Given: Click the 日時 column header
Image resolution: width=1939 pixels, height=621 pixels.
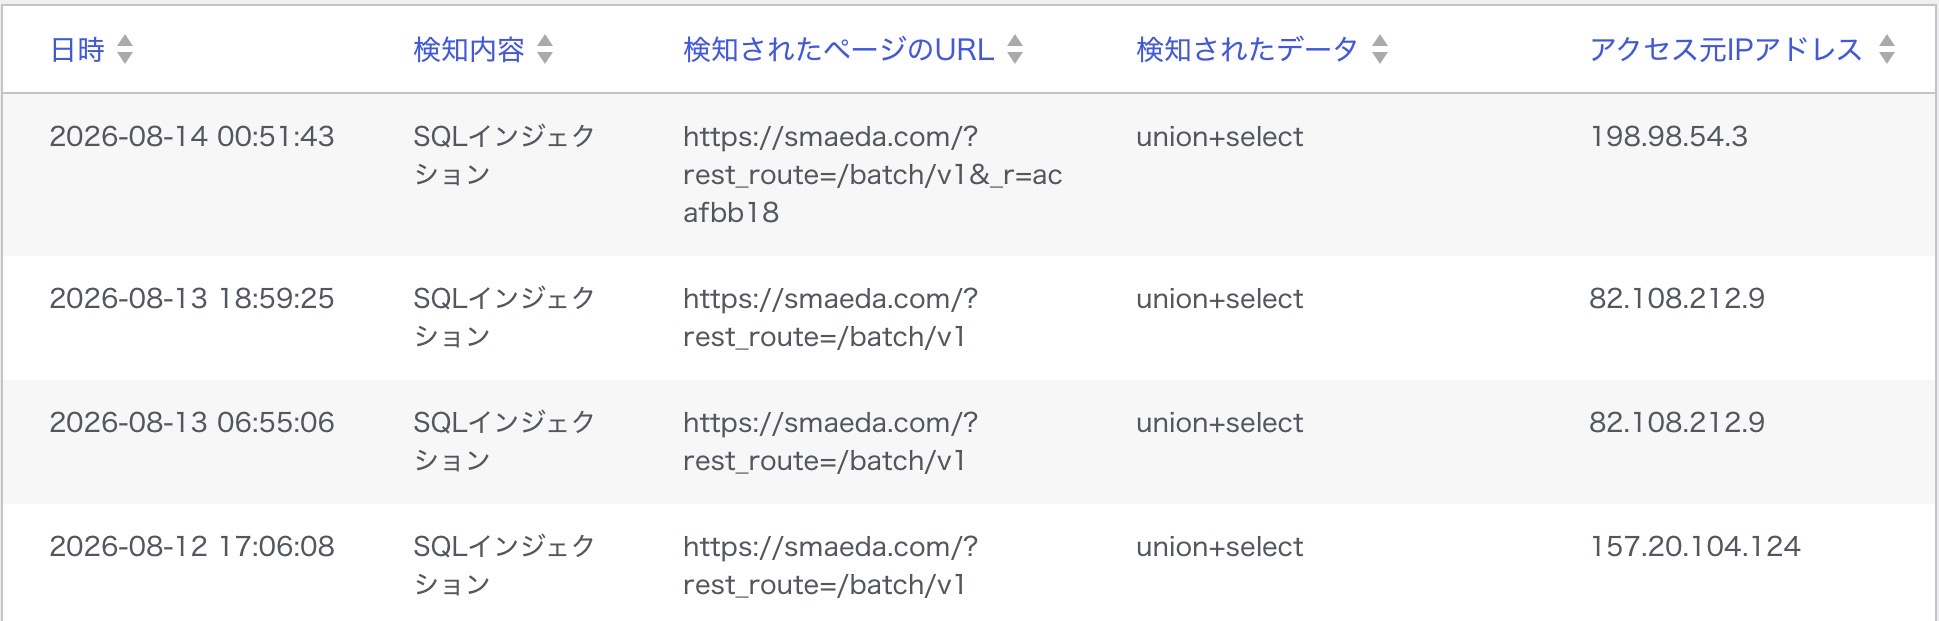Looking at the screenshot, I should pyautogui.click(x=78, y=49).
